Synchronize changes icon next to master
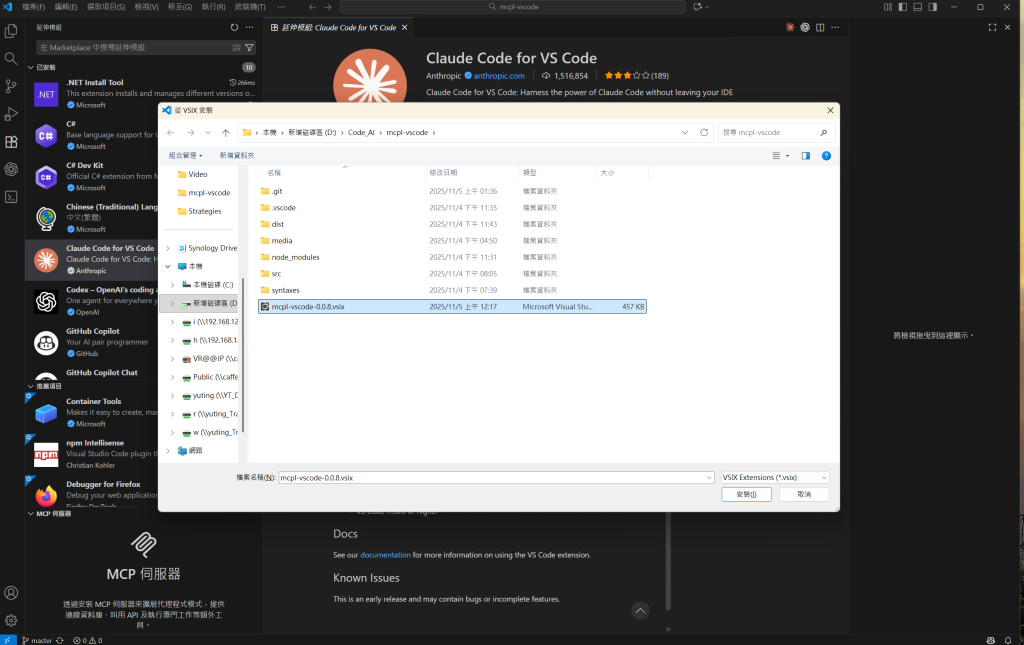 60,640
